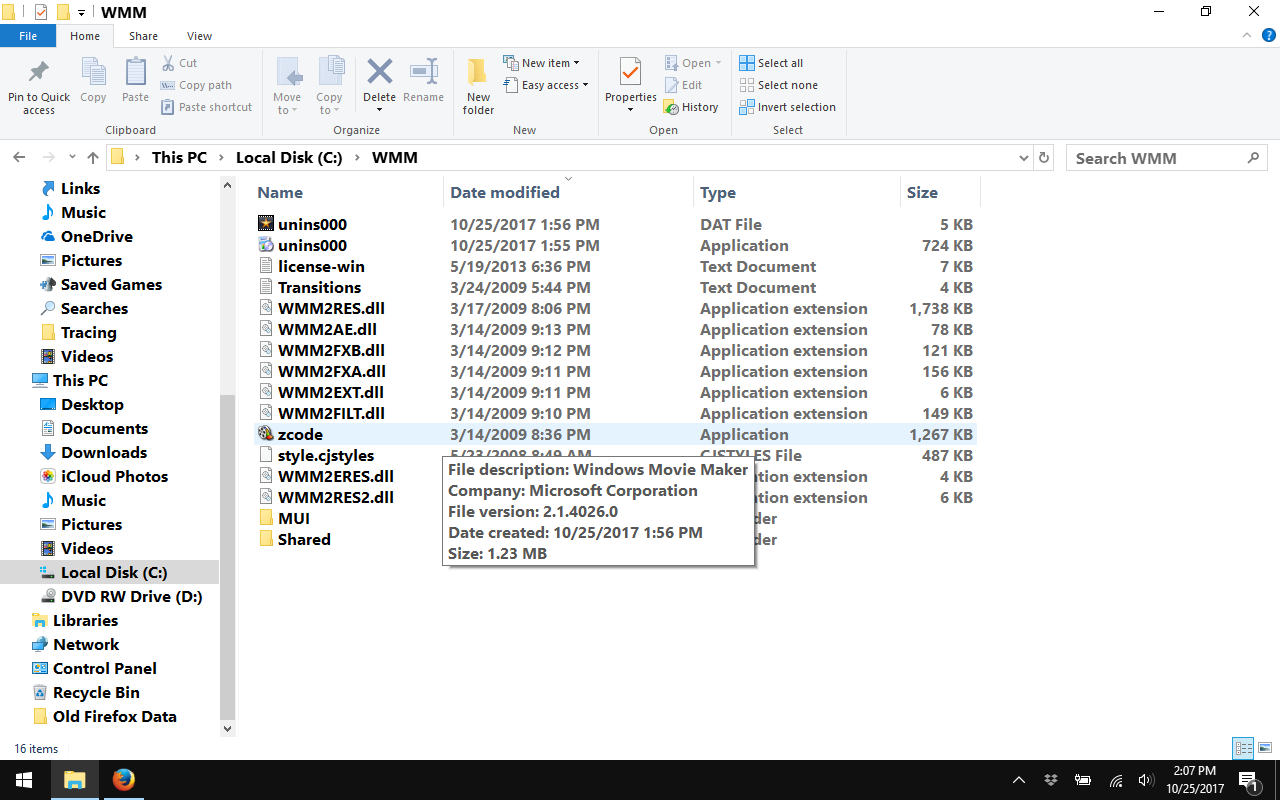Go up one folder level with the arrow
This screenshot has width=1280, height=800.
click(x=93, y=158)
